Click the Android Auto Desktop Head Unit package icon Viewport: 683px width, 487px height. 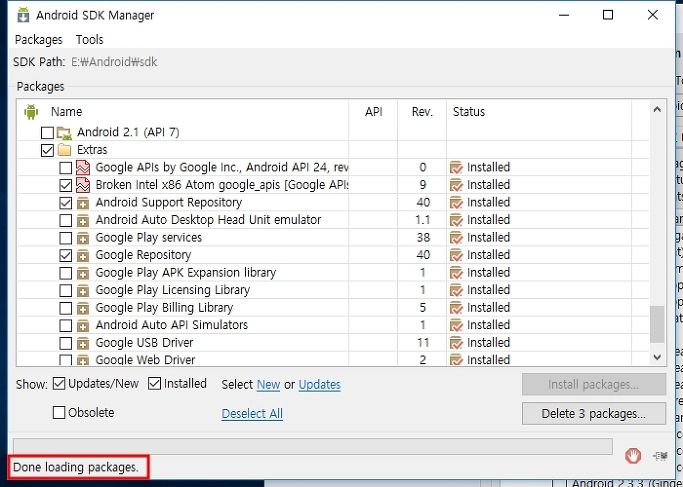(x=83, y=220)
